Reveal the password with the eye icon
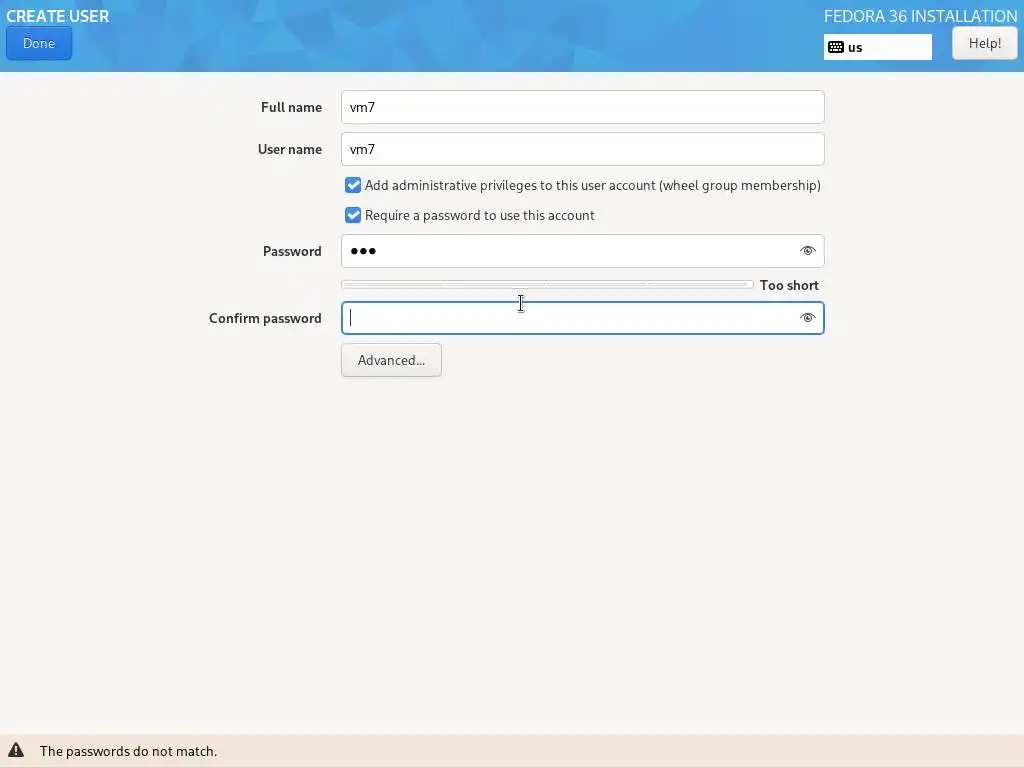 [808, 251]
